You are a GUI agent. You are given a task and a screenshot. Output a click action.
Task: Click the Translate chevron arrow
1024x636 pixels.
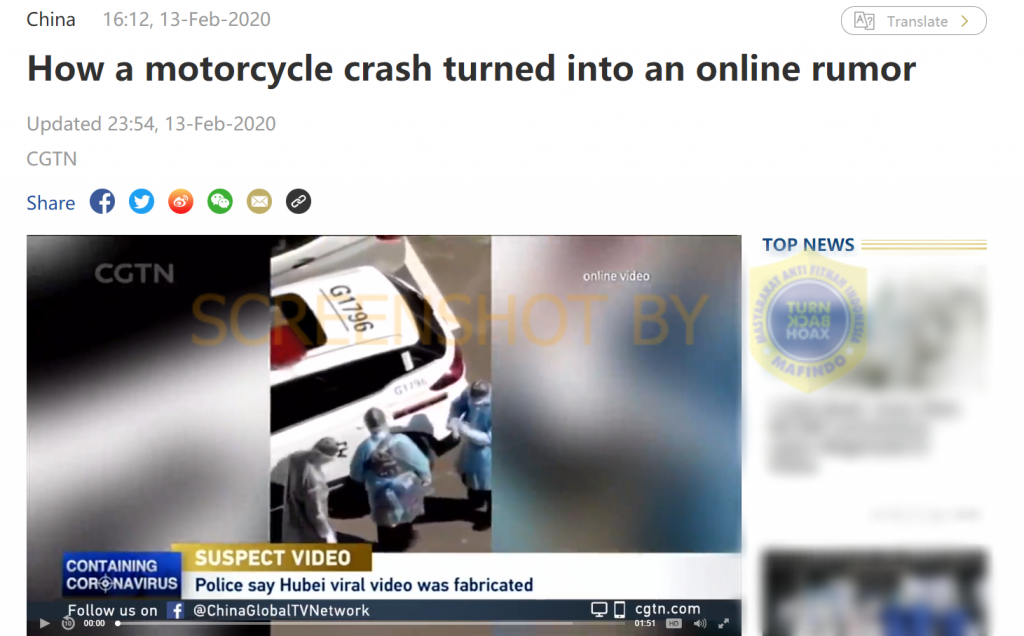[x=965, y=21]
